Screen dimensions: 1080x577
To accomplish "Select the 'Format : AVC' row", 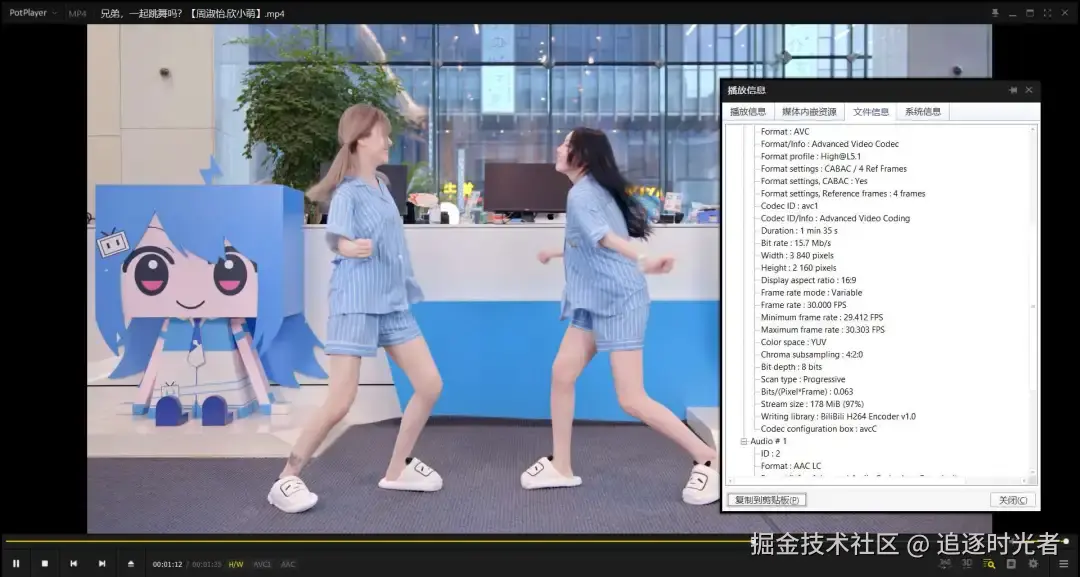I will click(785, 132).
